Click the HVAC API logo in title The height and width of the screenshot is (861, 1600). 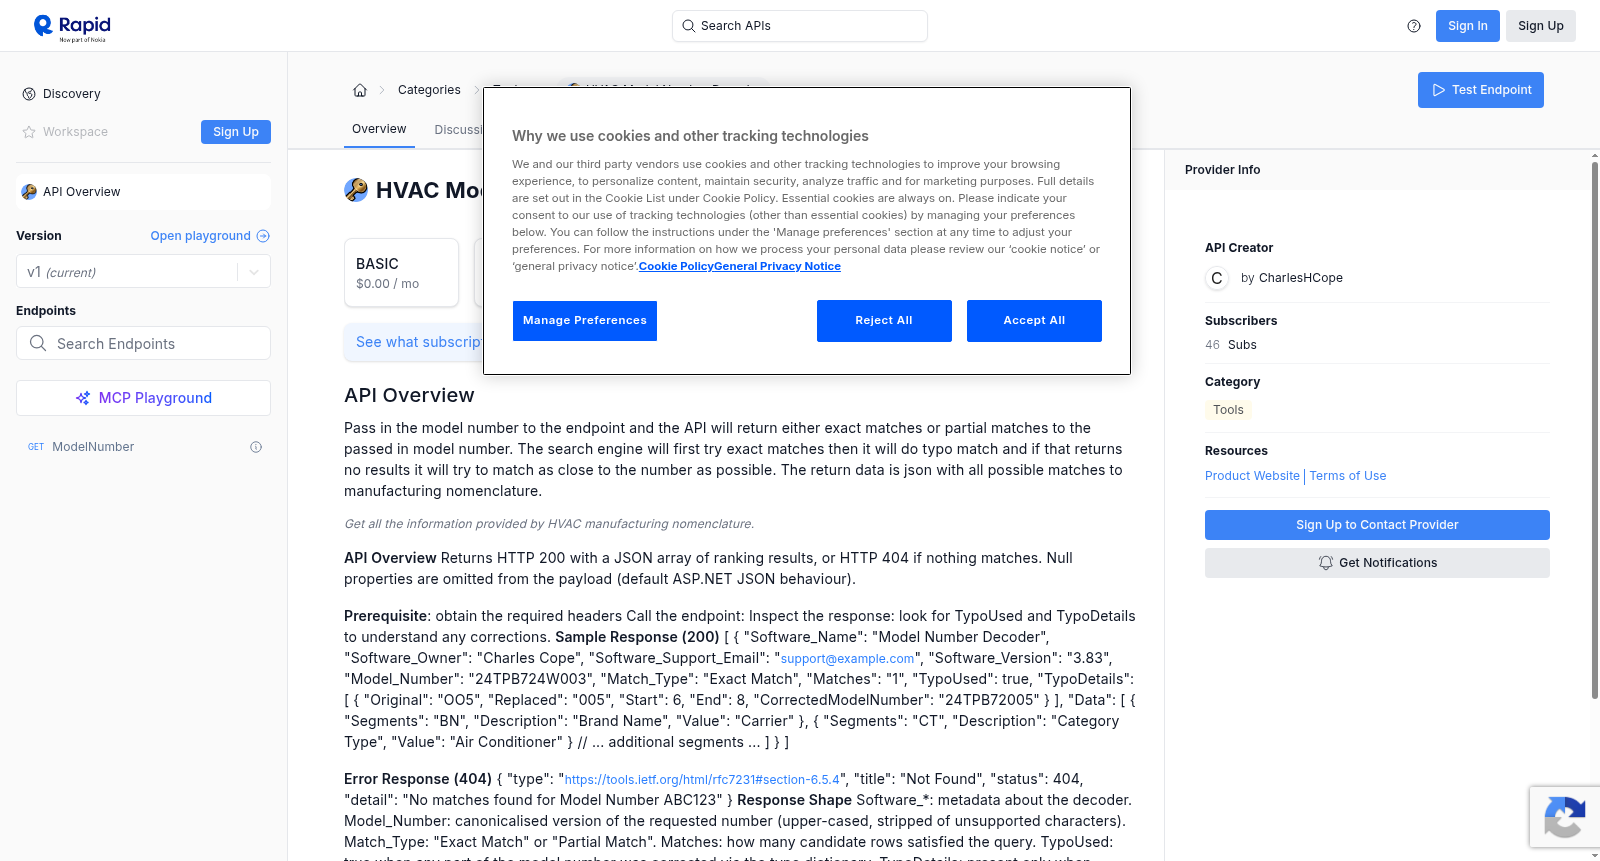point(356,190)
